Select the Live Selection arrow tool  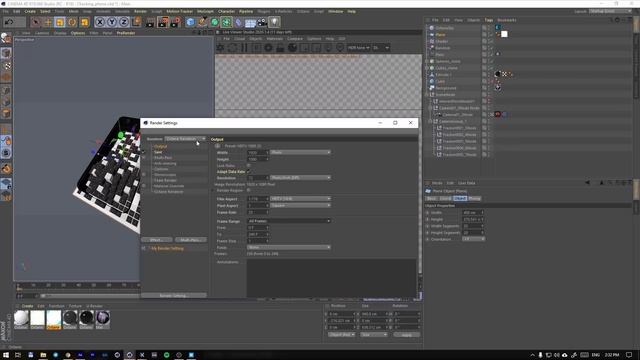[36, 22]
